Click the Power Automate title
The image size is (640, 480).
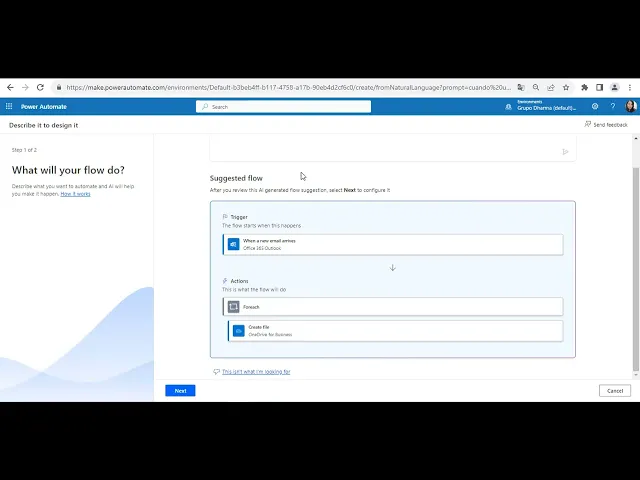click(44, 107)
